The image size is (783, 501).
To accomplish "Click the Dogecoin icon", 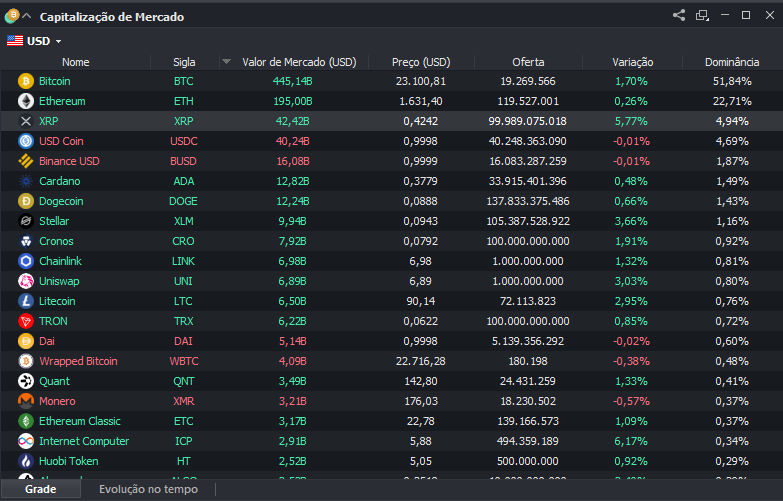I will coord(26,201).
